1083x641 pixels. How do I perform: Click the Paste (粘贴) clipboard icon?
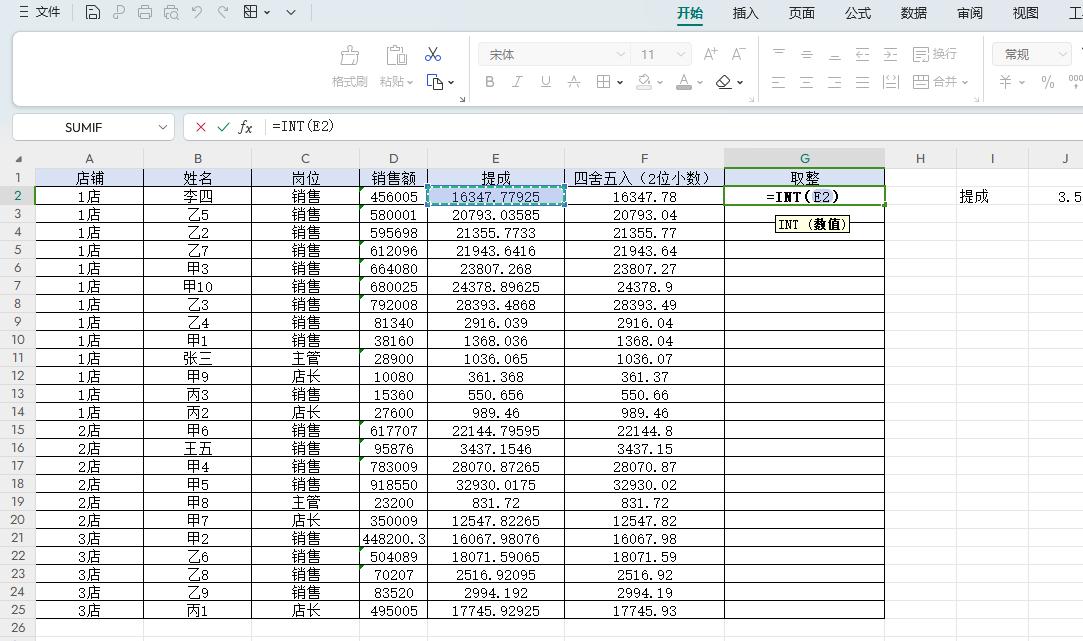point(396,55)
